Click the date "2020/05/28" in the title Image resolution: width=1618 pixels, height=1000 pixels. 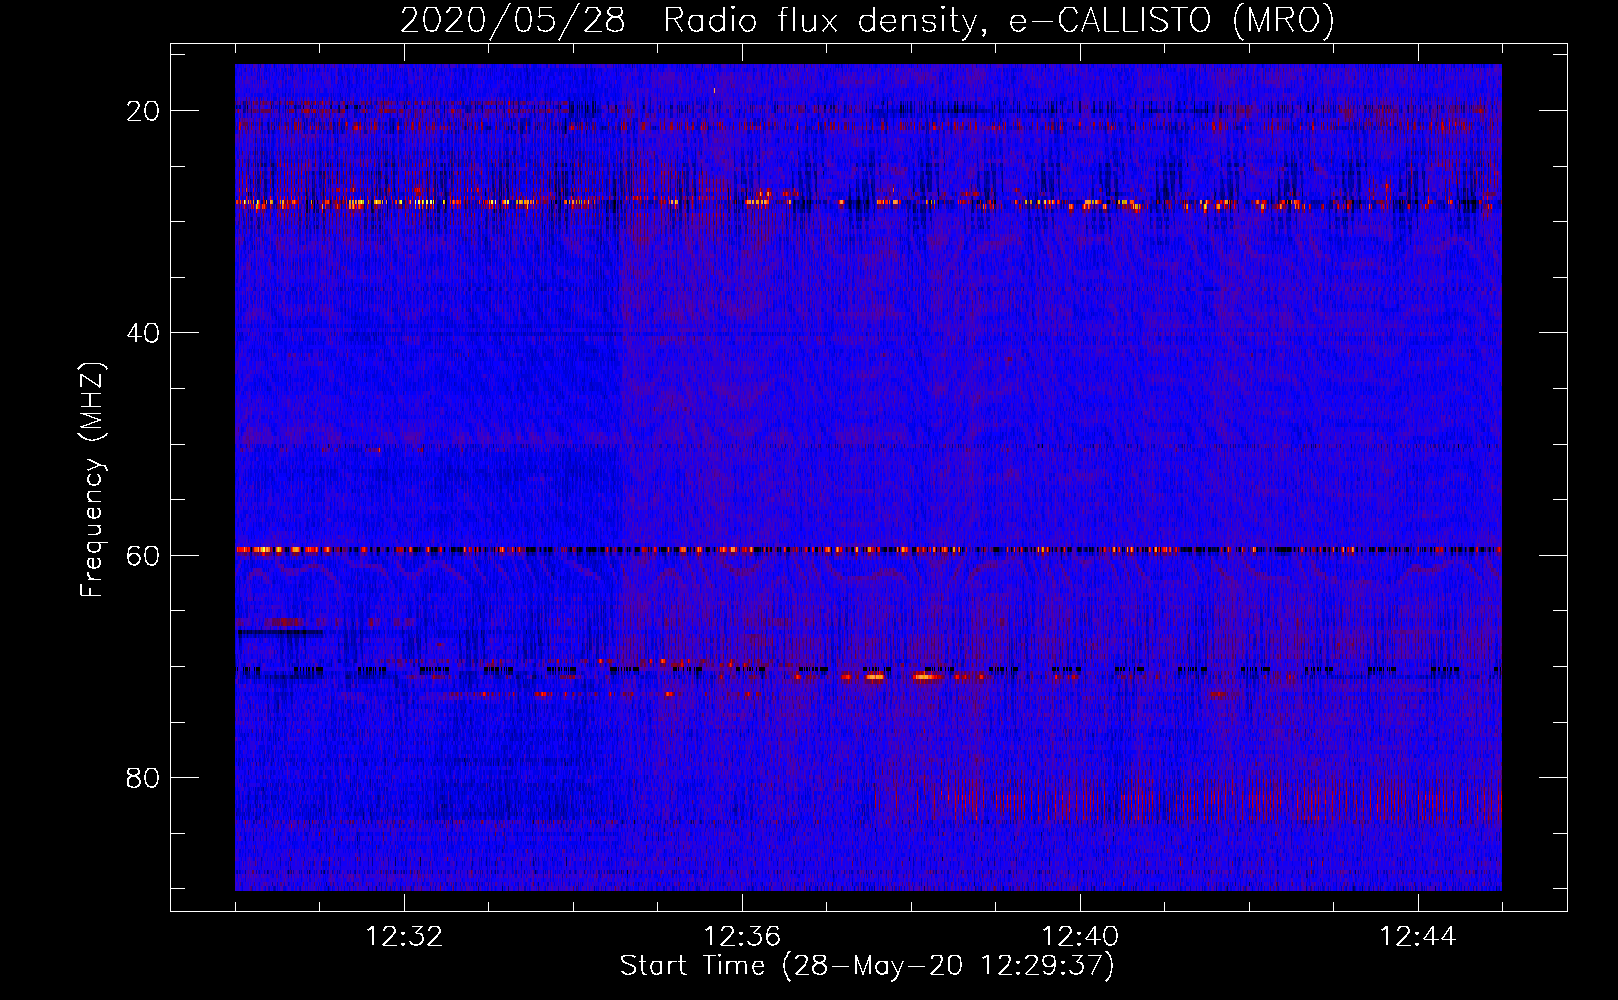(513, 20)
